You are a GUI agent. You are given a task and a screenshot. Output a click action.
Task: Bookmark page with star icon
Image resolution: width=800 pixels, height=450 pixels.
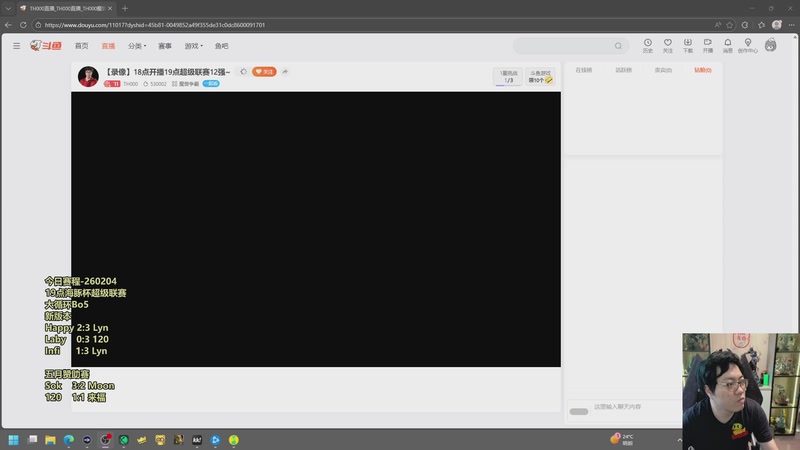click(730, 24)
